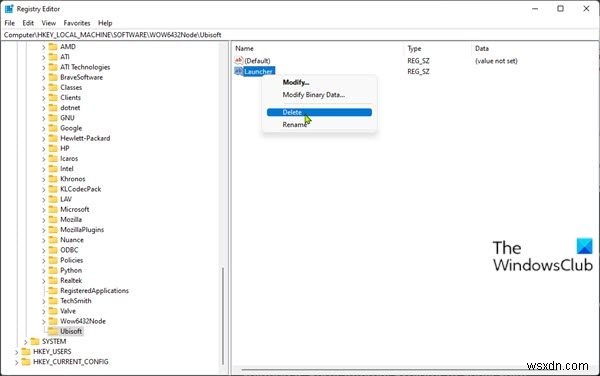Click the Intel folder icon

click(53, 169)
